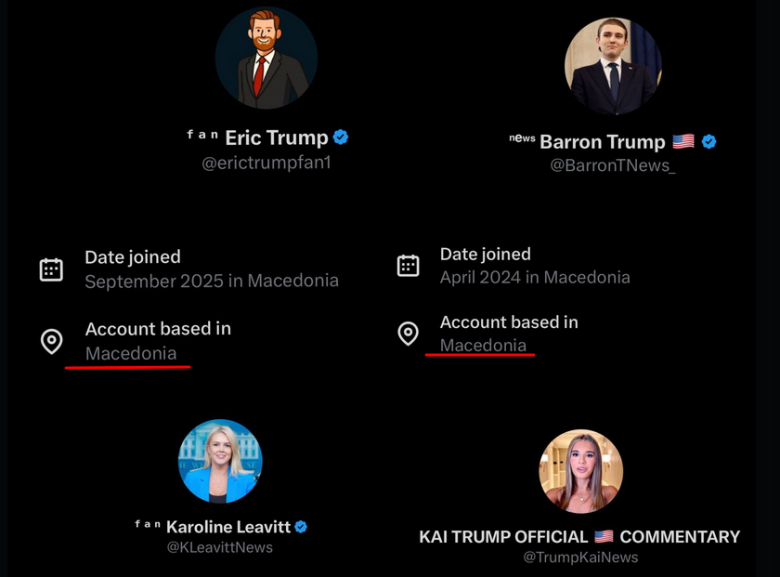Click calendar icon beside April 2024 join date
Image resolution: width=780 pixels, height=577 pixels.
coord(408,265)
